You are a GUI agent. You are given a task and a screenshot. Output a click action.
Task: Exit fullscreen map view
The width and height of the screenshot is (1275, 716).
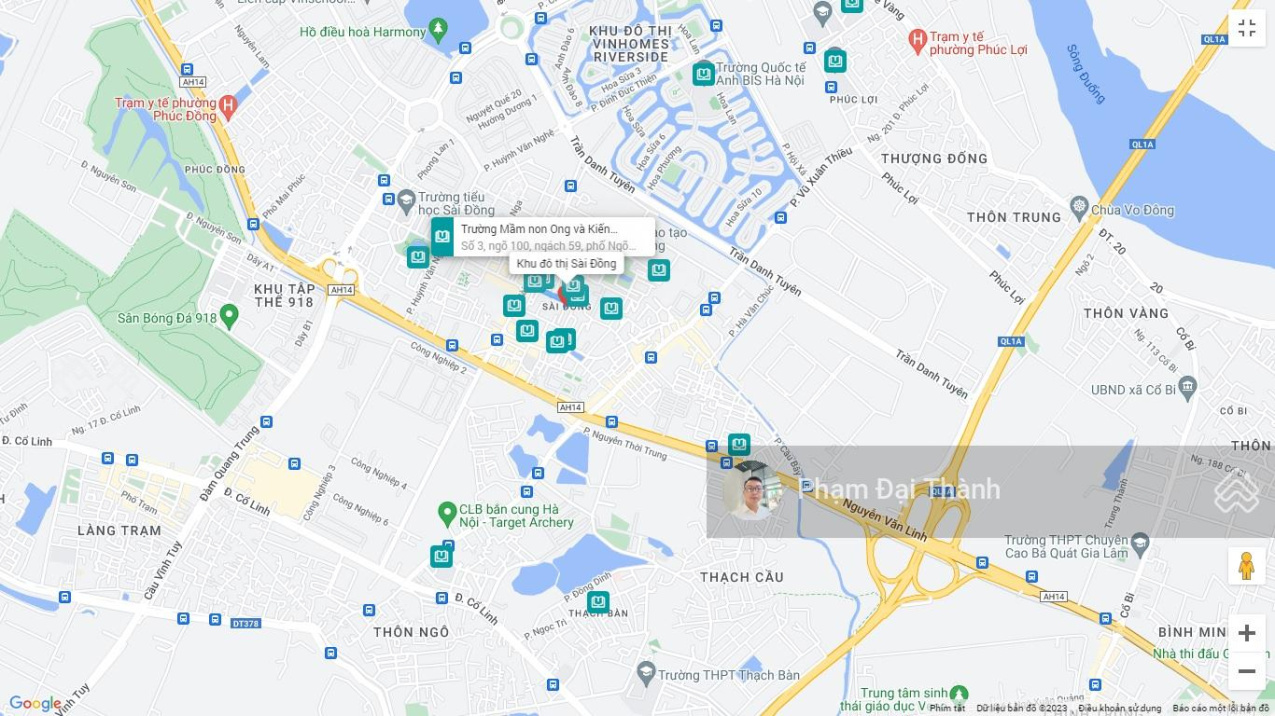point(1246,29)
